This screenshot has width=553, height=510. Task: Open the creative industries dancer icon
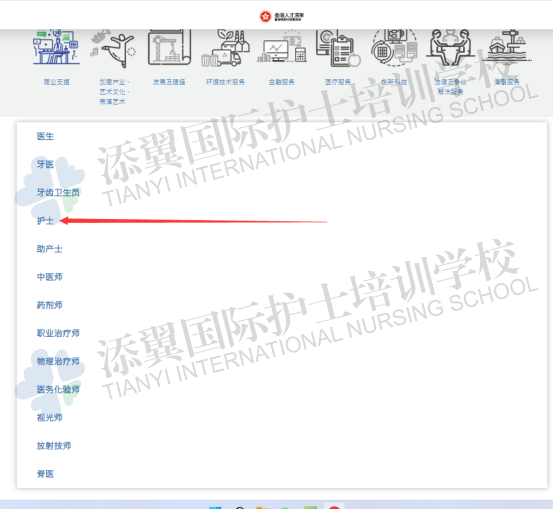(x=113, y=48)
